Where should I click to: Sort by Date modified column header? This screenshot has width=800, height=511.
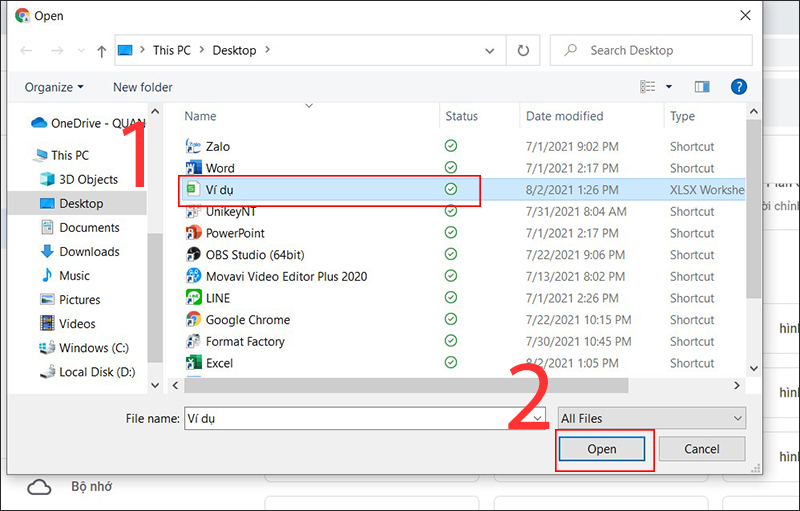[x=564, y=116]
